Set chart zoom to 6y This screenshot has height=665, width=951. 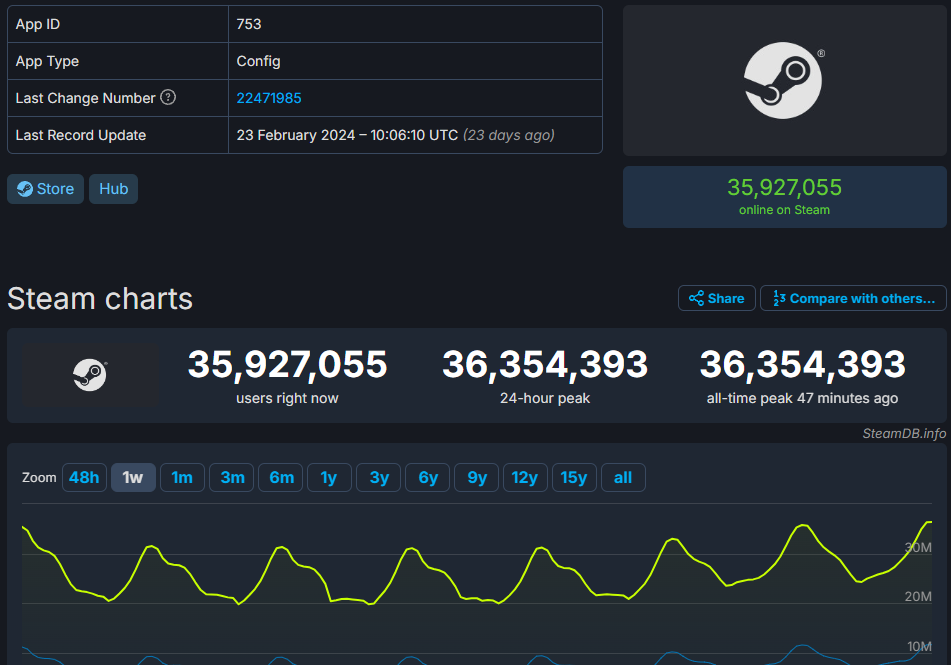(428, 478)
